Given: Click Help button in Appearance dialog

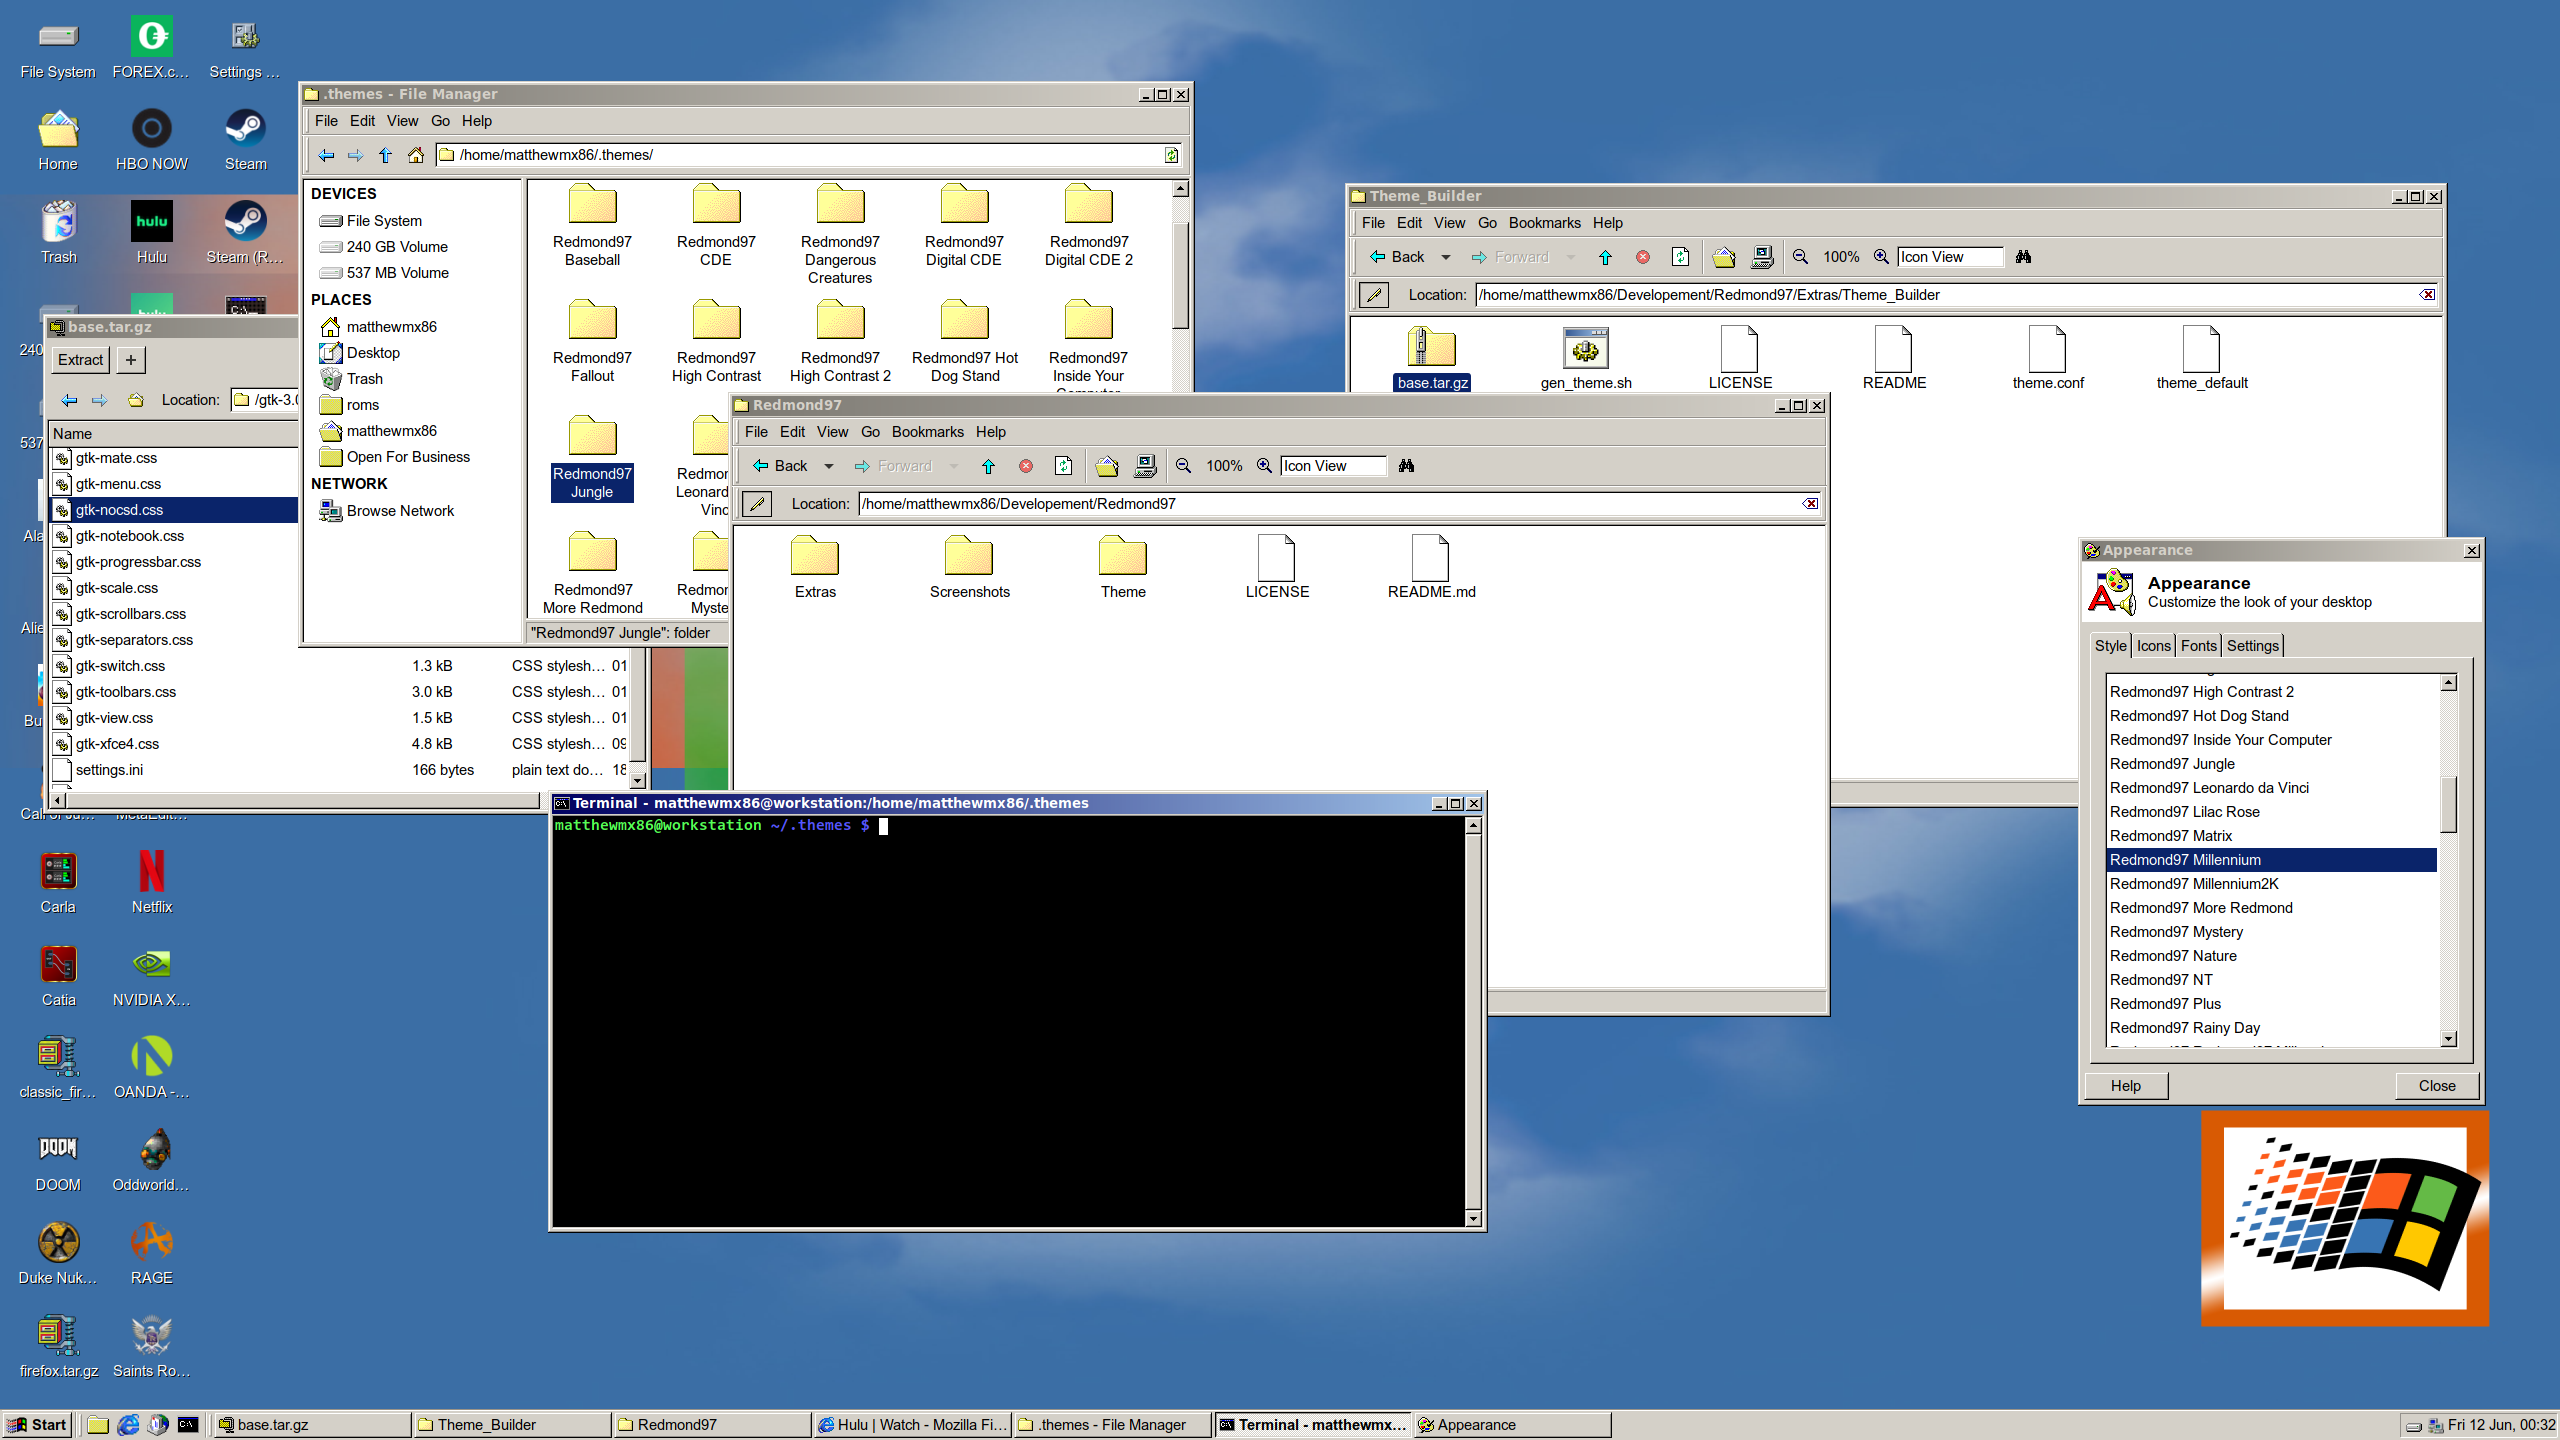Looking at the screenshot, I should (x=2126, y=1086).
